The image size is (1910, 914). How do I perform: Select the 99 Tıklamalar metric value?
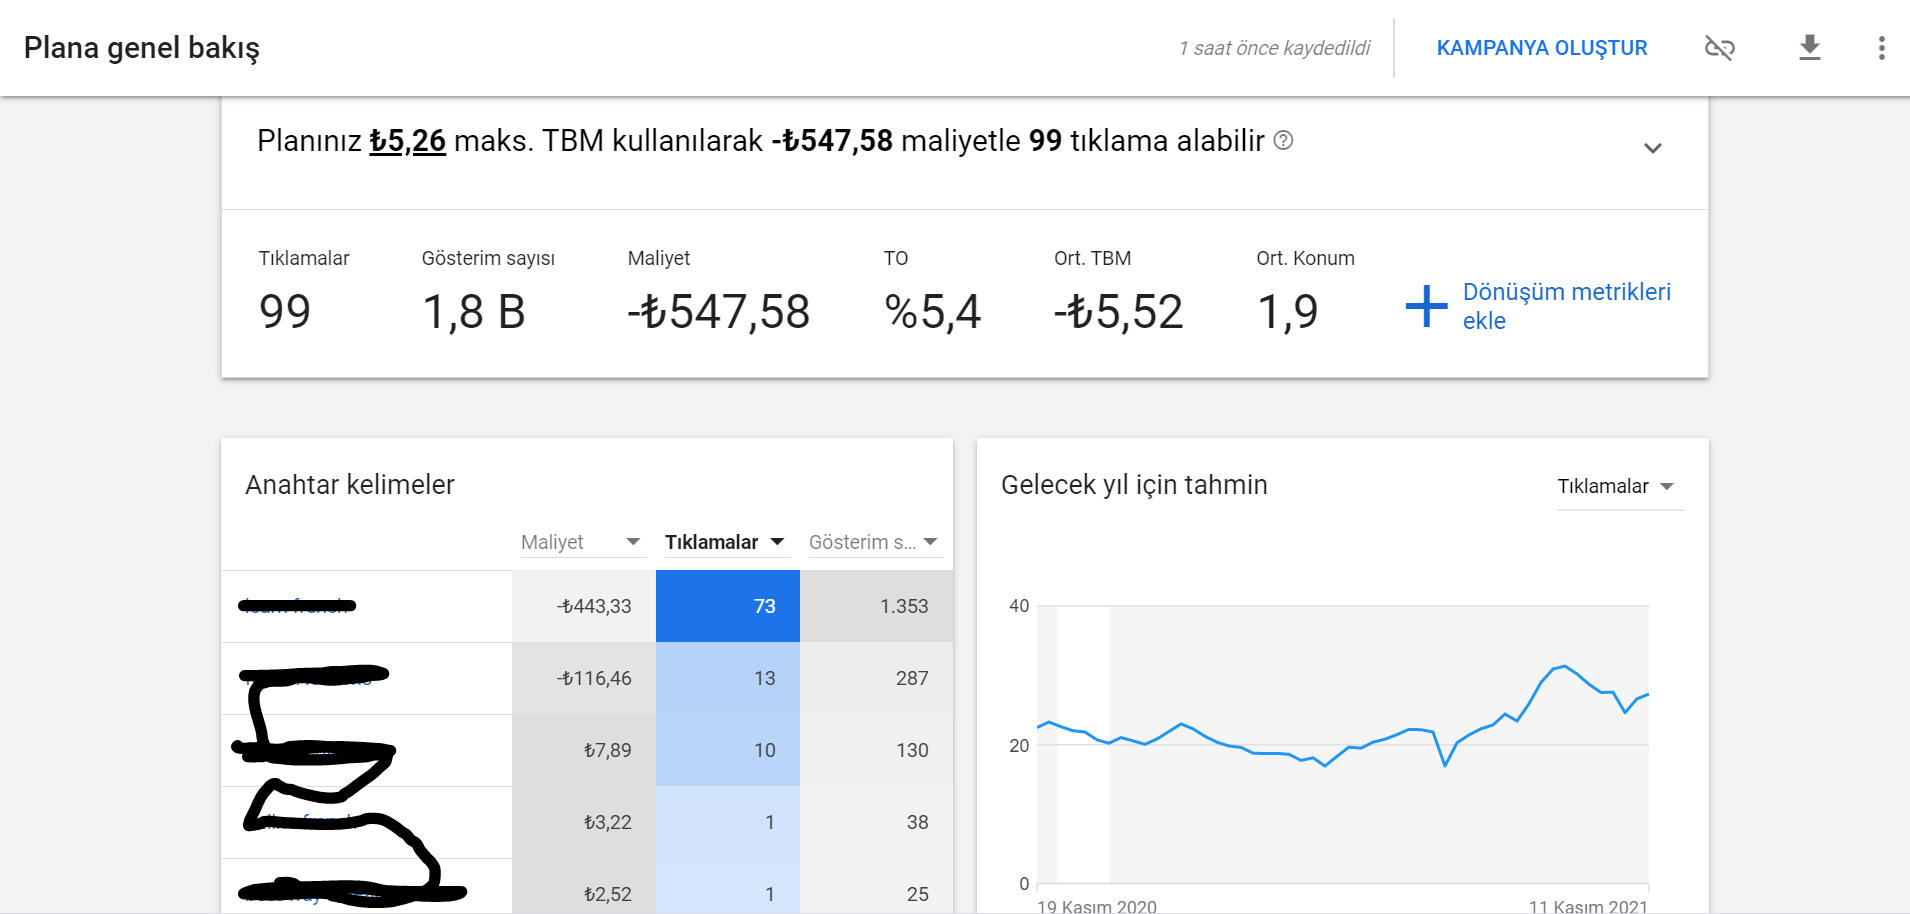click(285, 311)
